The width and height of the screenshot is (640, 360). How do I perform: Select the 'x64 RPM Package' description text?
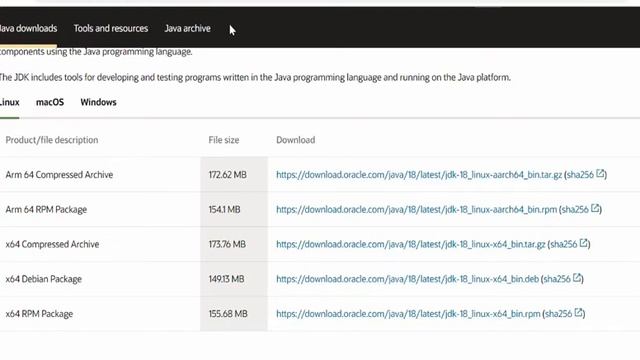point(39,313)
